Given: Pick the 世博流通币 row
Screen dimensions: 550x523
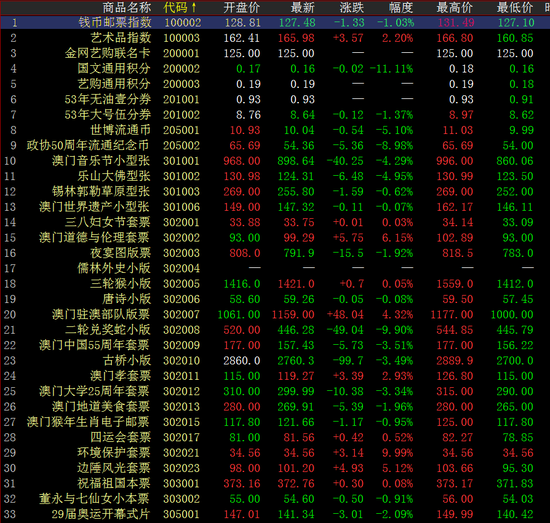Looking at the screenshot, I should point(275,130).
